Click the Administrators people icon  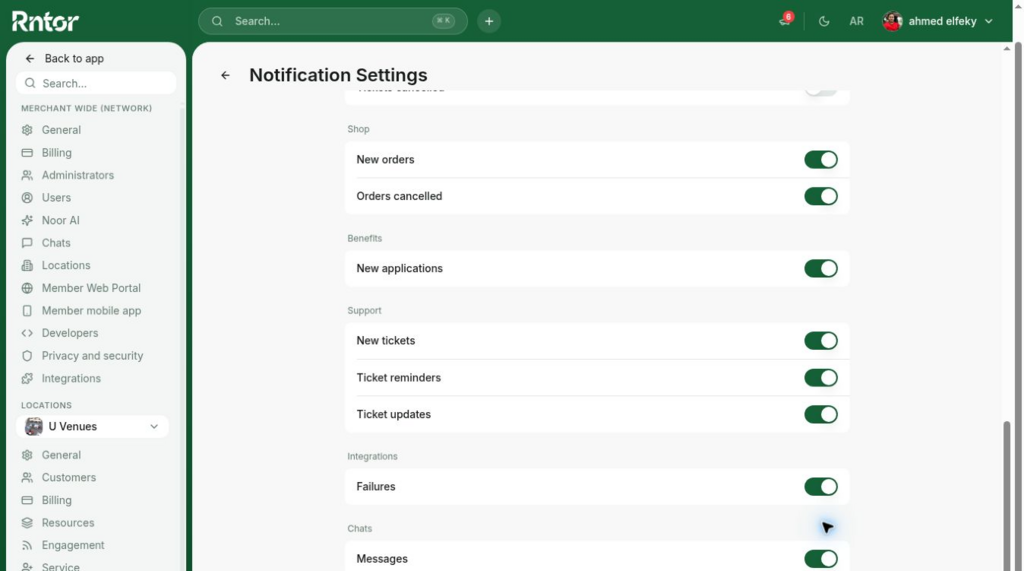(27, 175)
